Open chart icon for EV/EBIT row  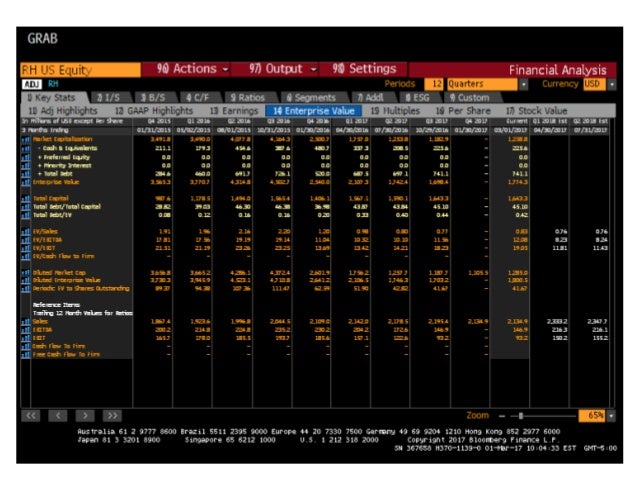[26, 248]
